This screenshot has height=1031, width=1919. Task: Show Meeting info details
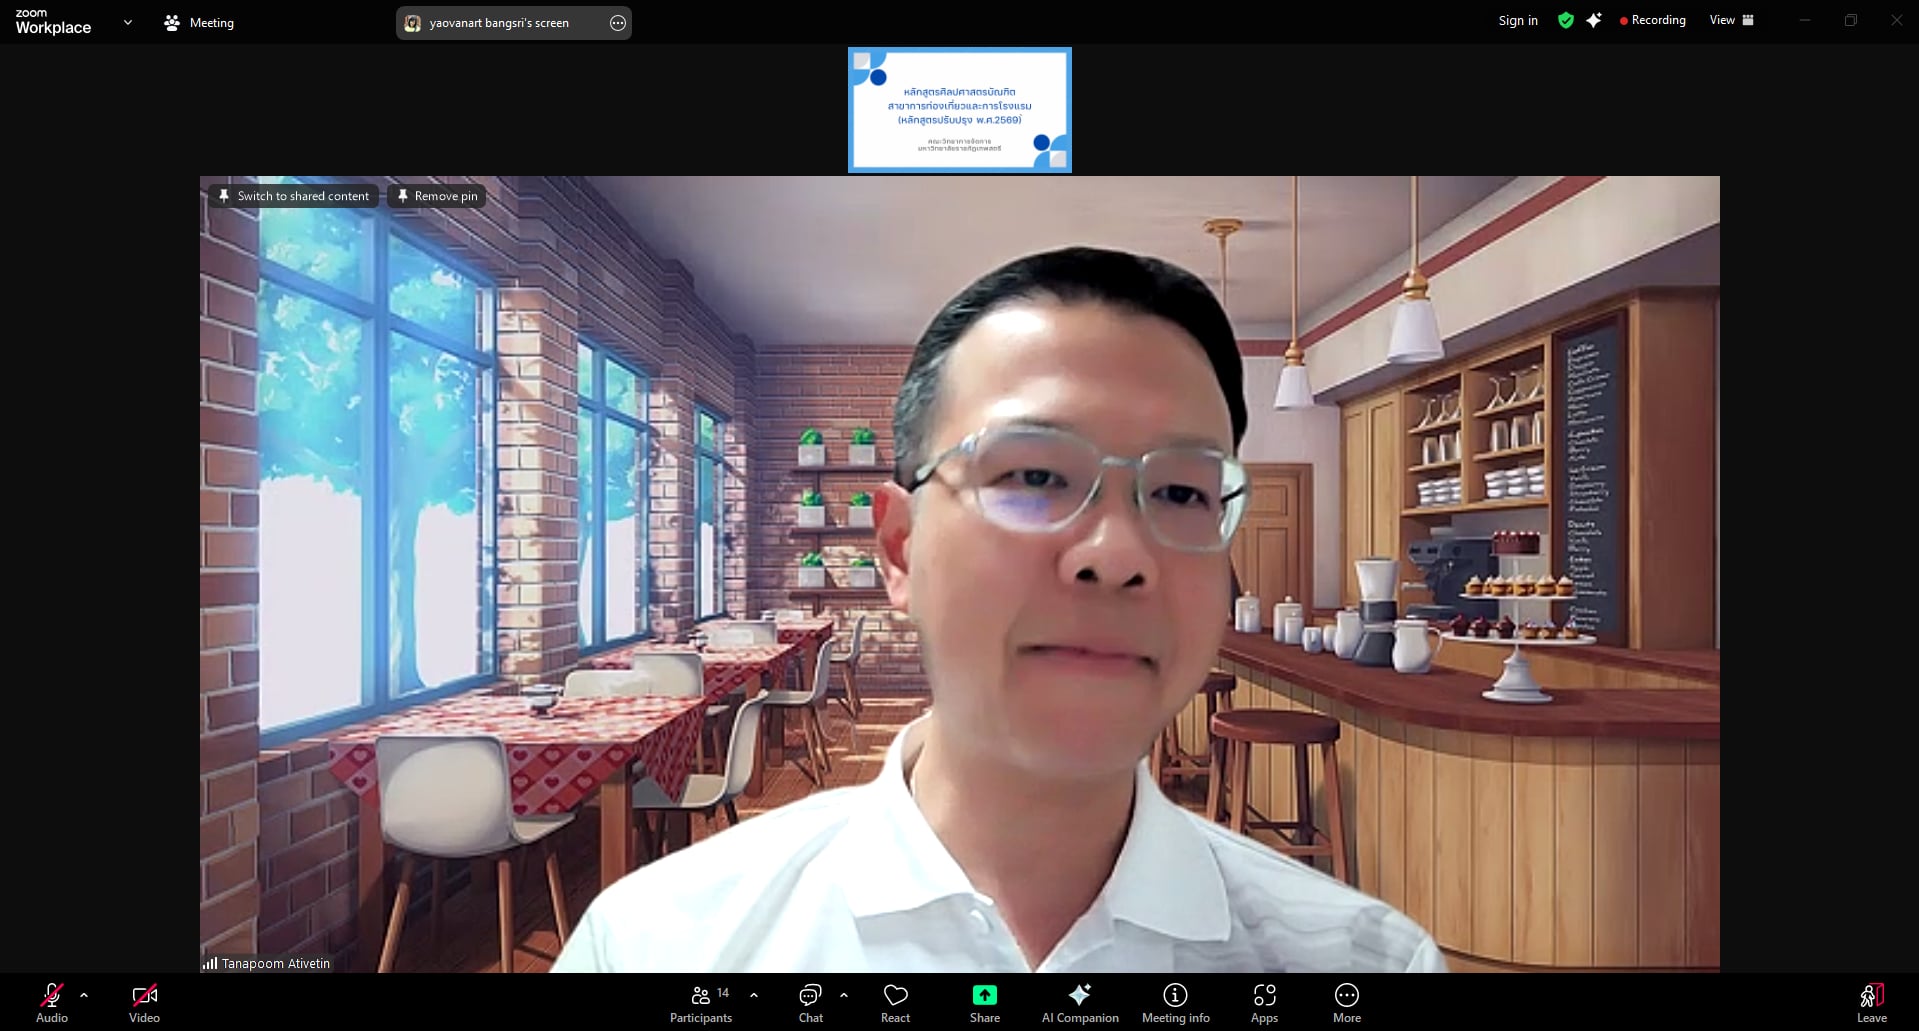(1175, 1002)
